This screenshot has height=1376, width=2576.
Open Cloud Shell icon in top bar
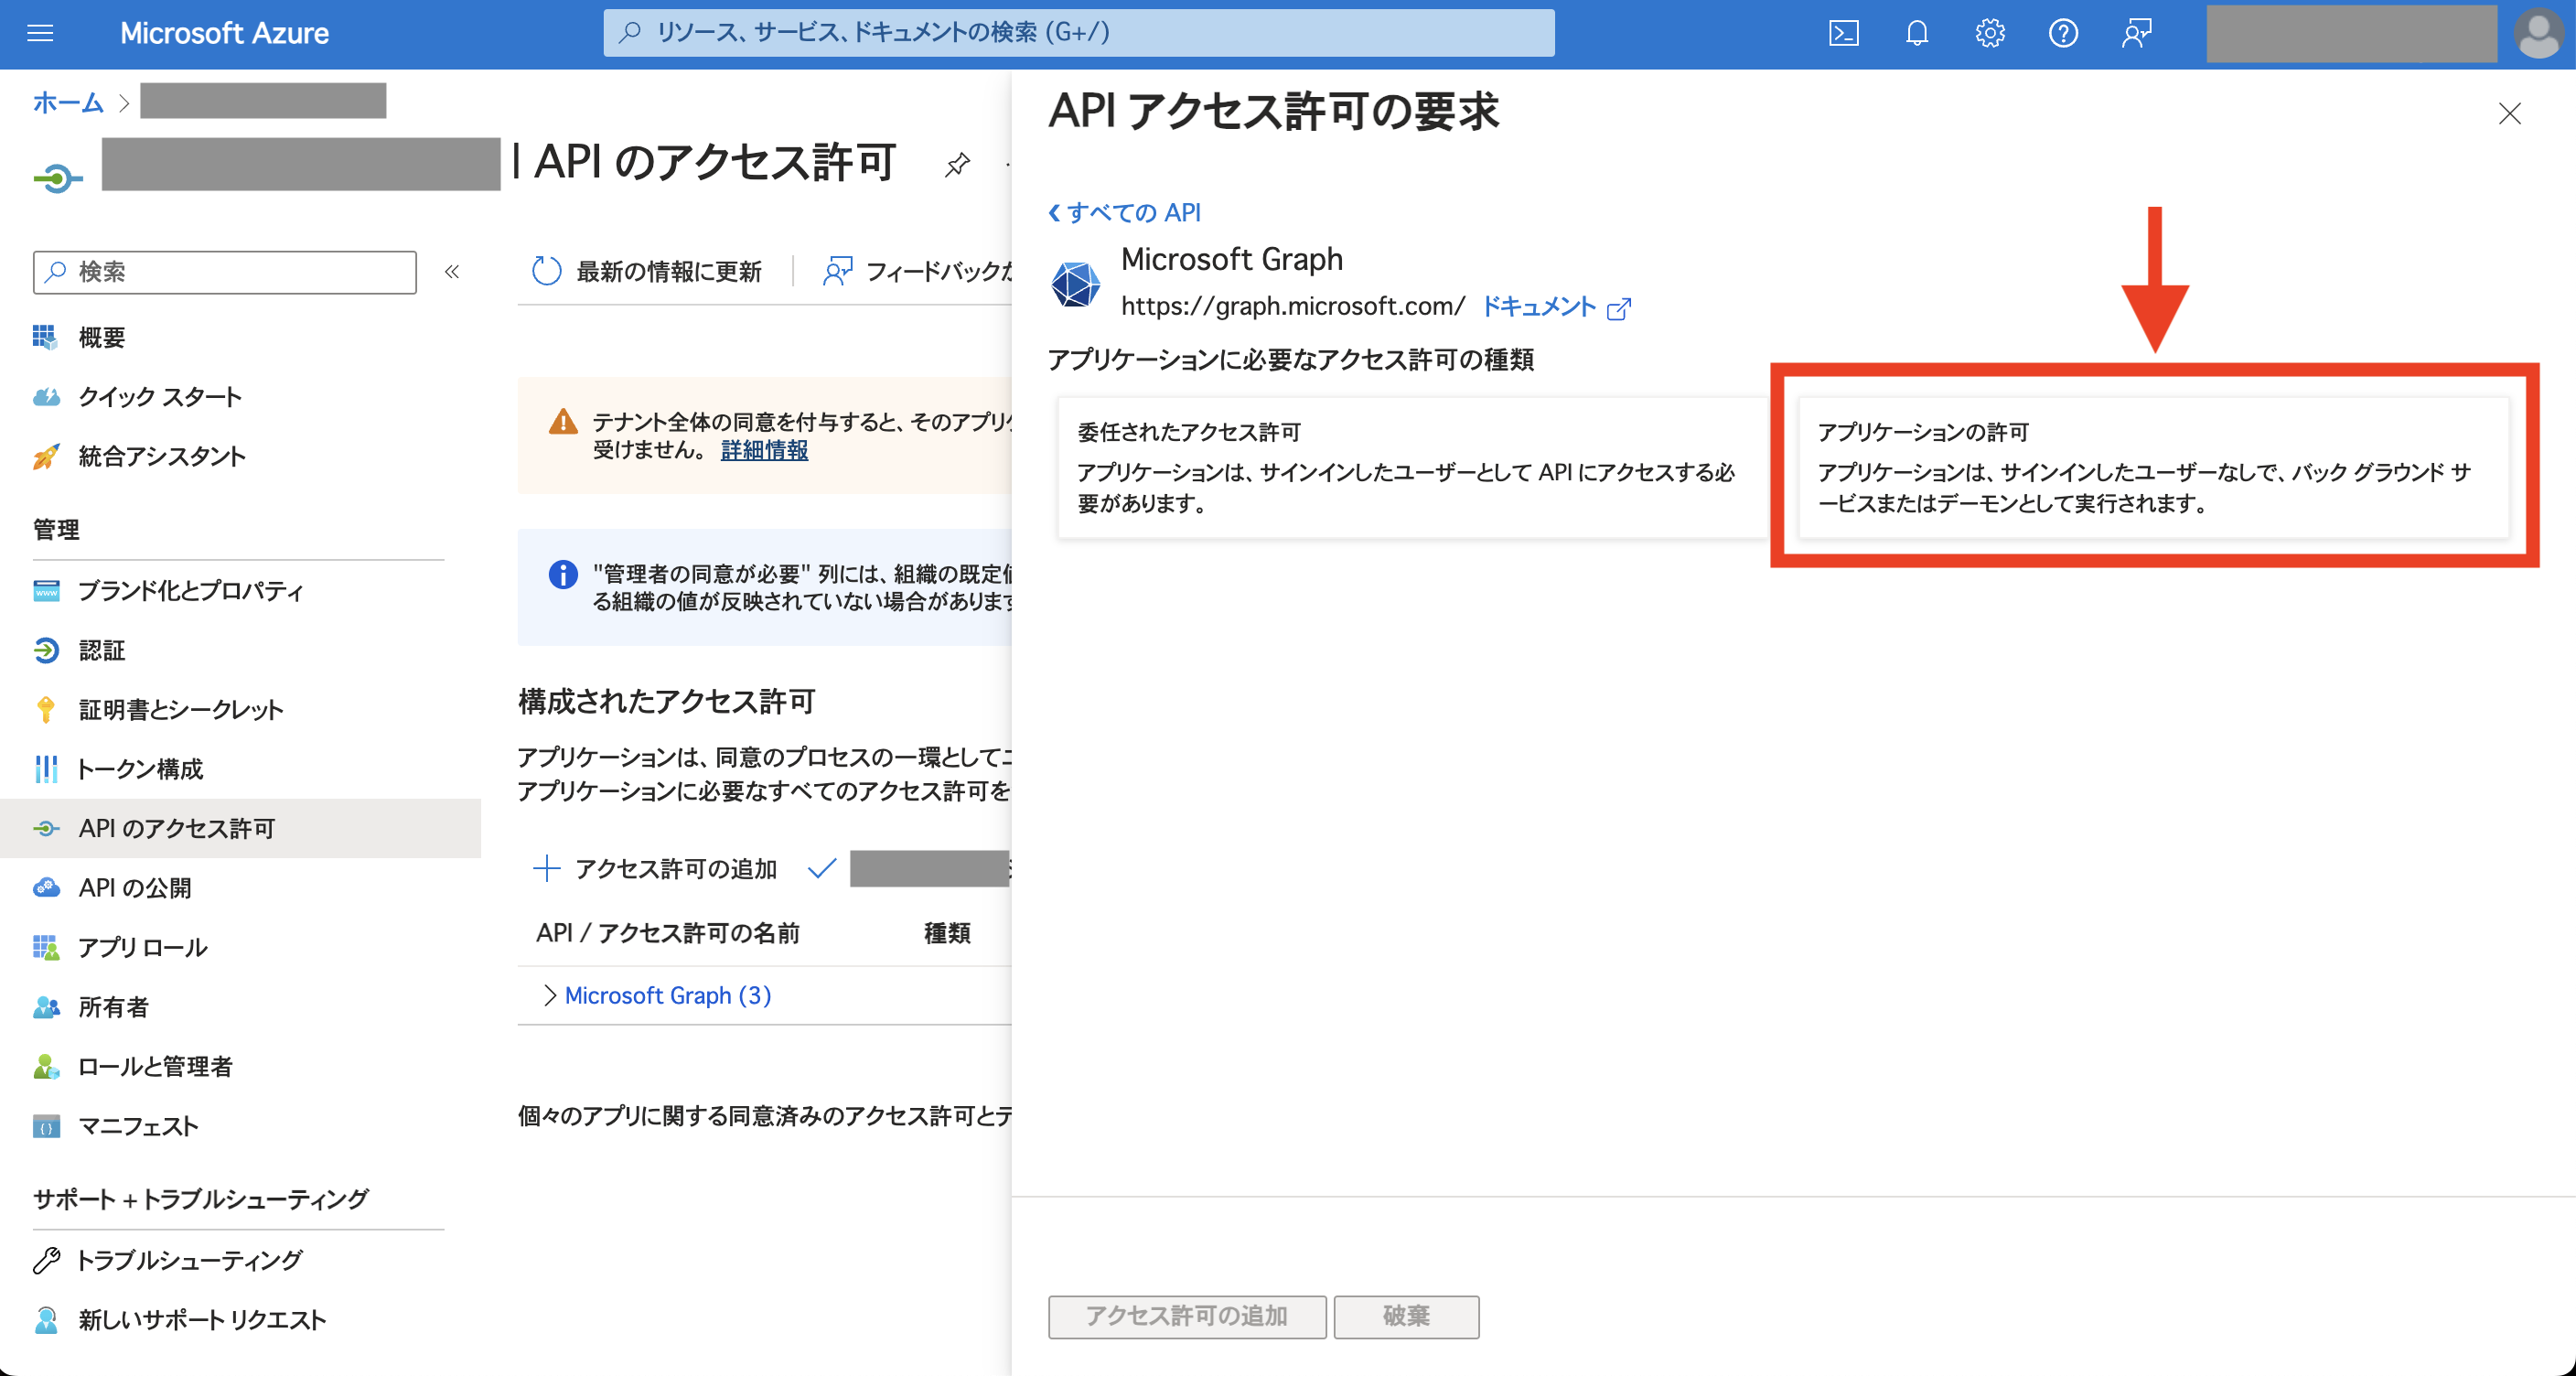(1843, 33)
